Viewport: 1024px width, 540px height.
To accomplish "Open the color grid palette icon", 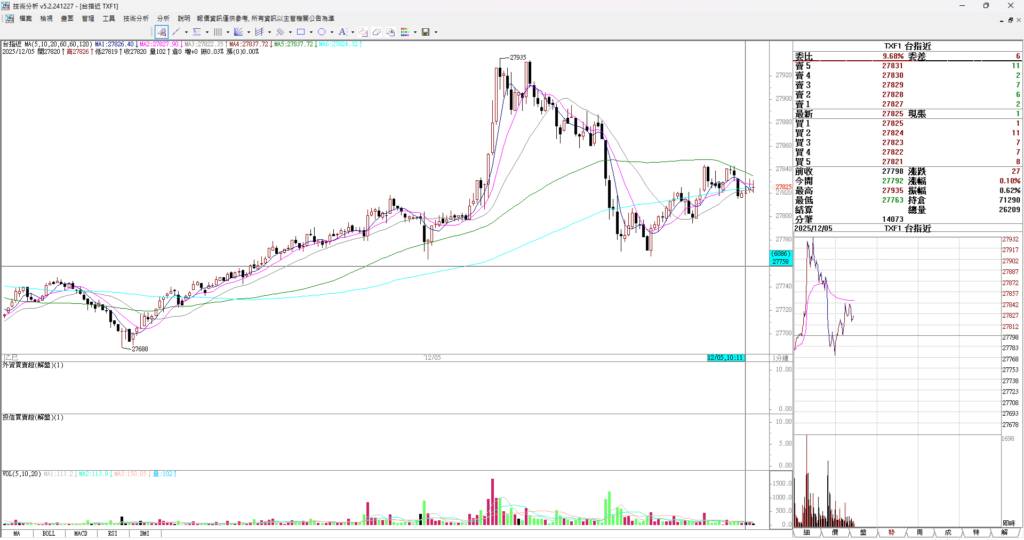I will (404, 32).
